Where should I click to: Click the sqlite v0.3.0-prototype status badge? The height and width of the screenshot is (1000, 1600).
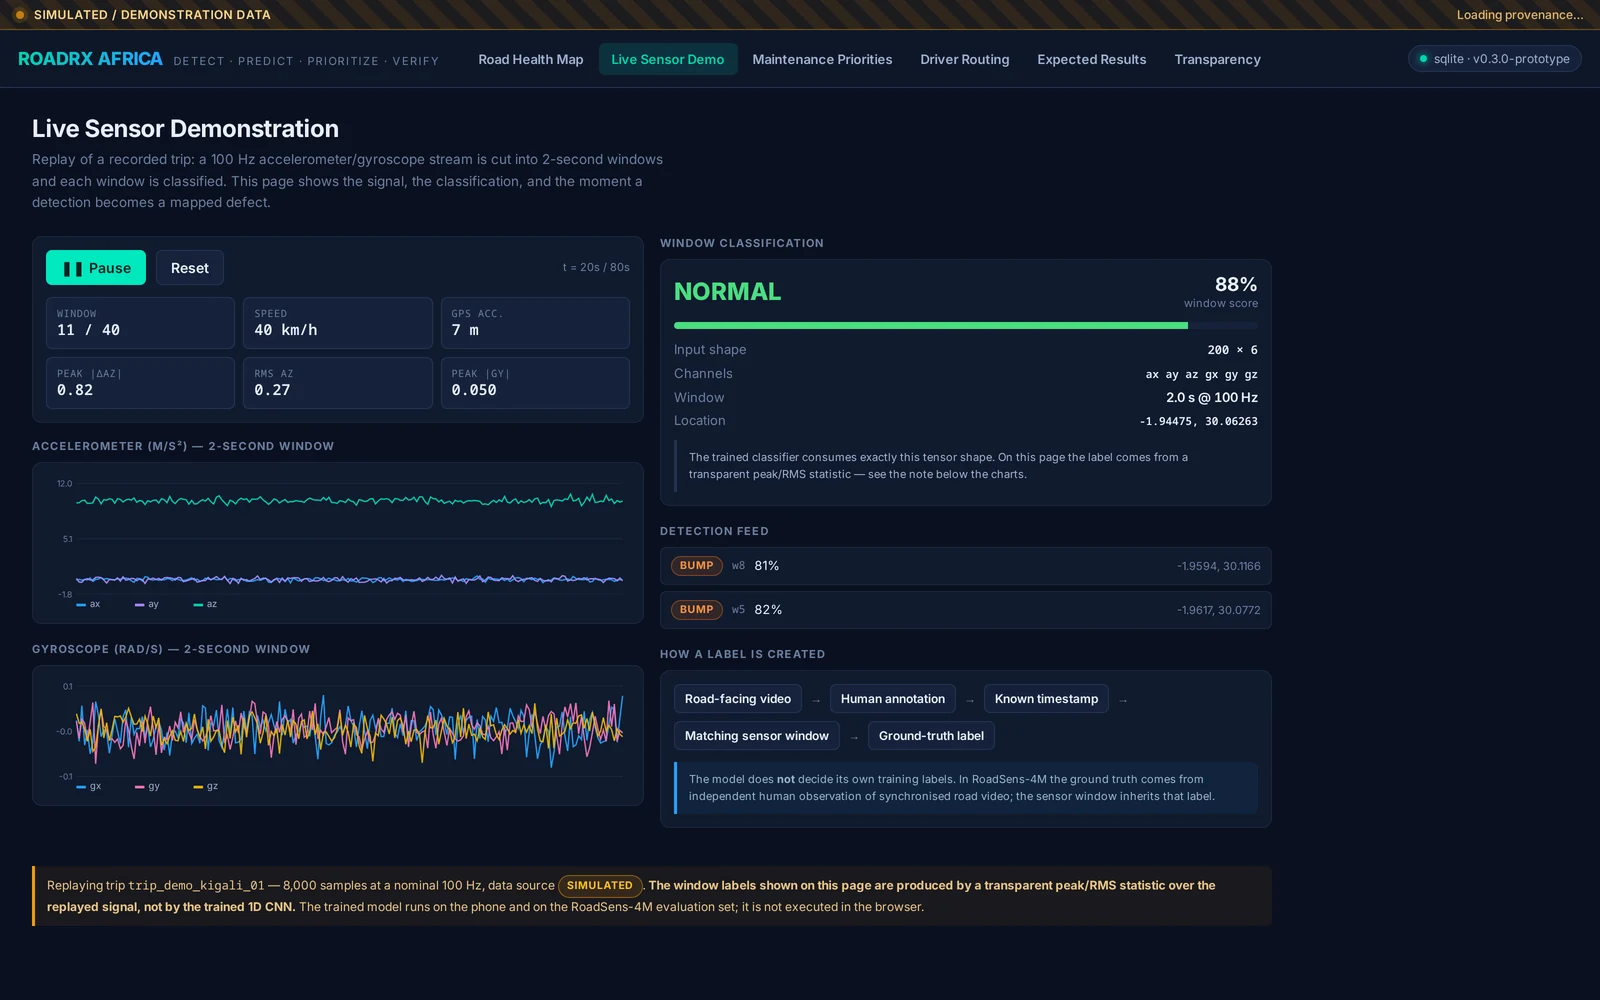point(1494,59)
